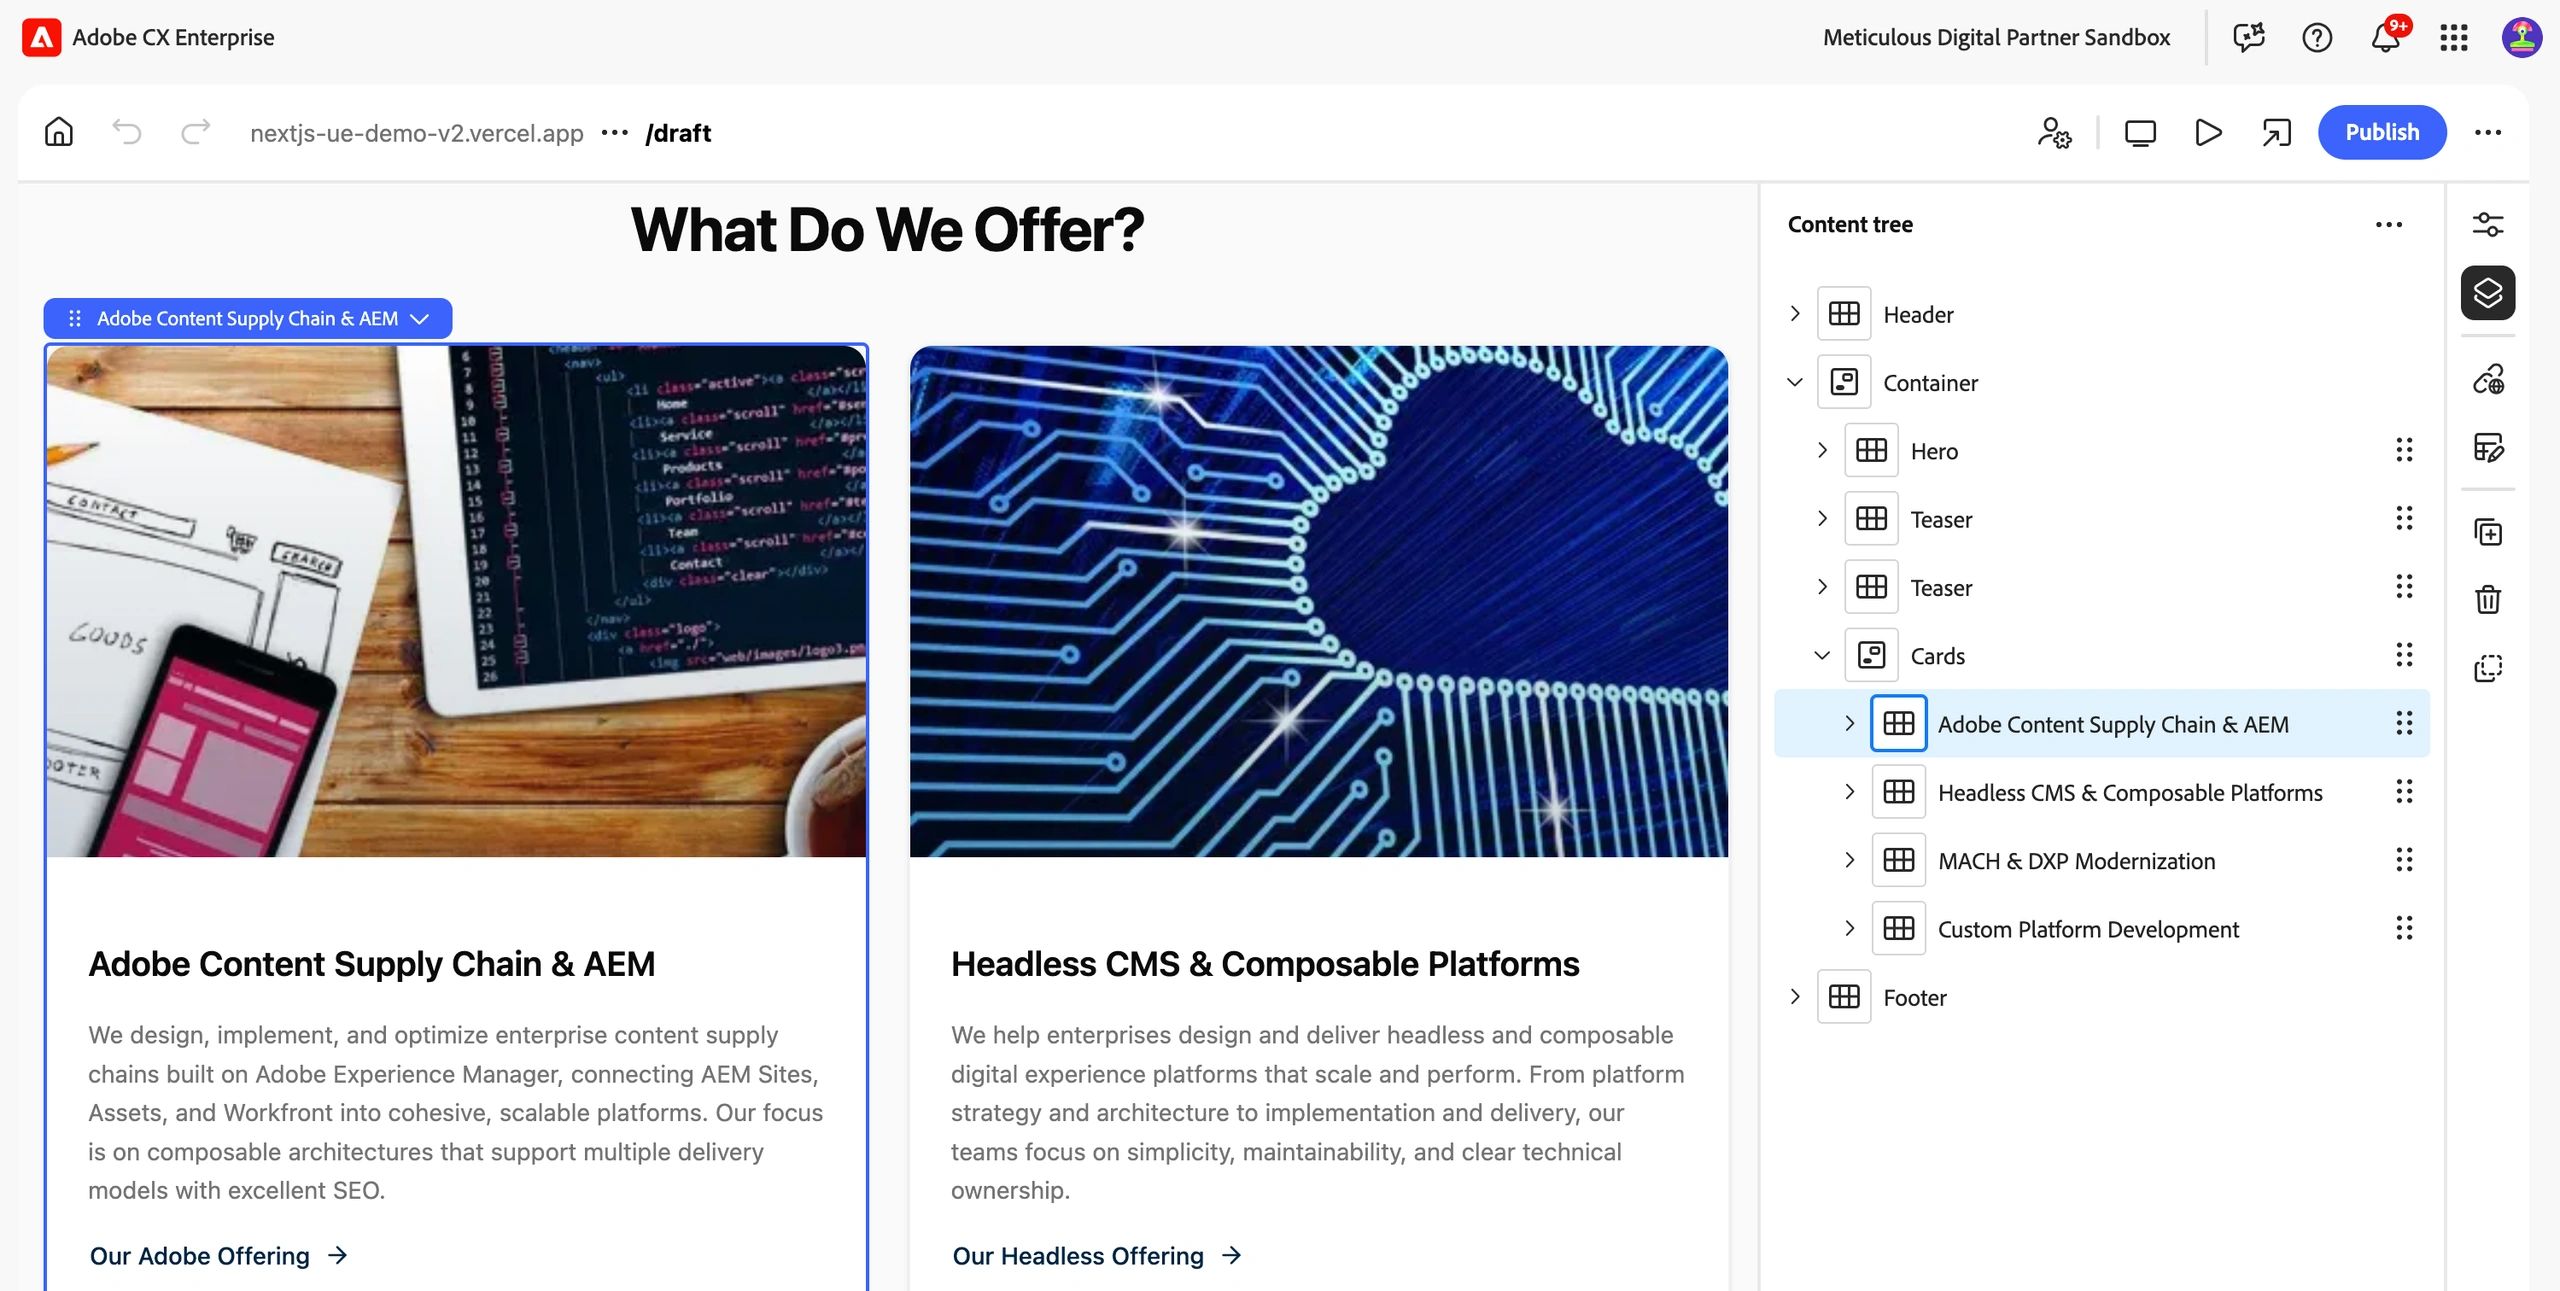Expand the Hero tree node
This screenshot has width=2560, height=1291.
(x=1822, y=450)
